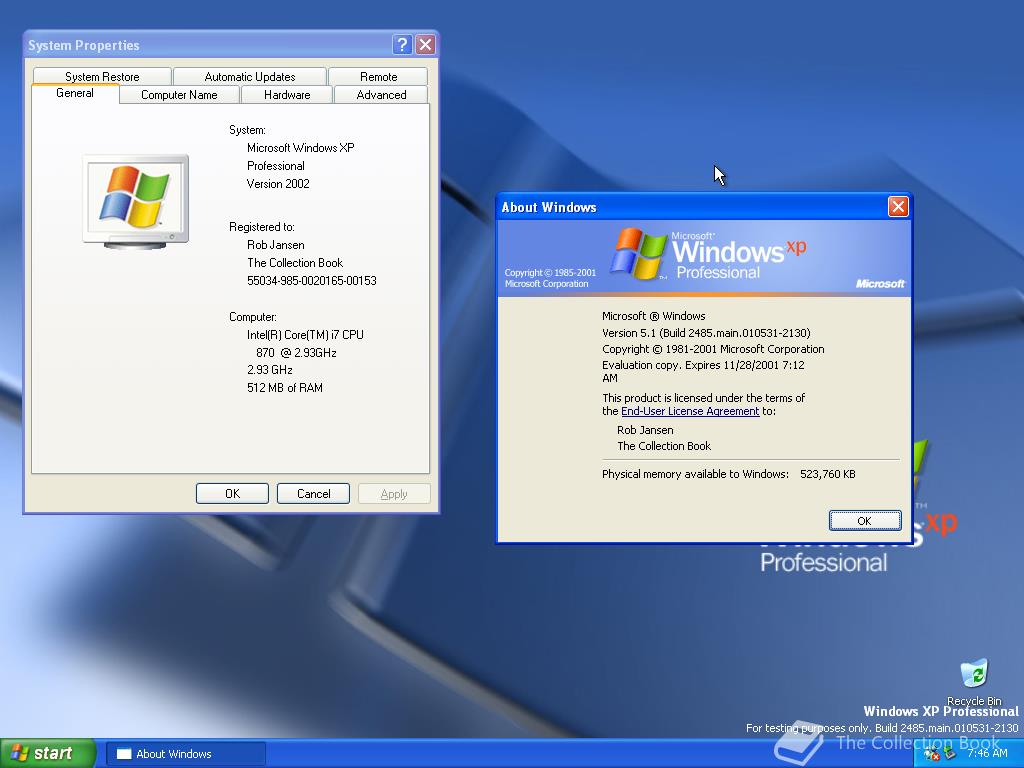This screenshot has width=1024, height=768.
Task: Close the System Properties window
Action: tap(426, 44)
